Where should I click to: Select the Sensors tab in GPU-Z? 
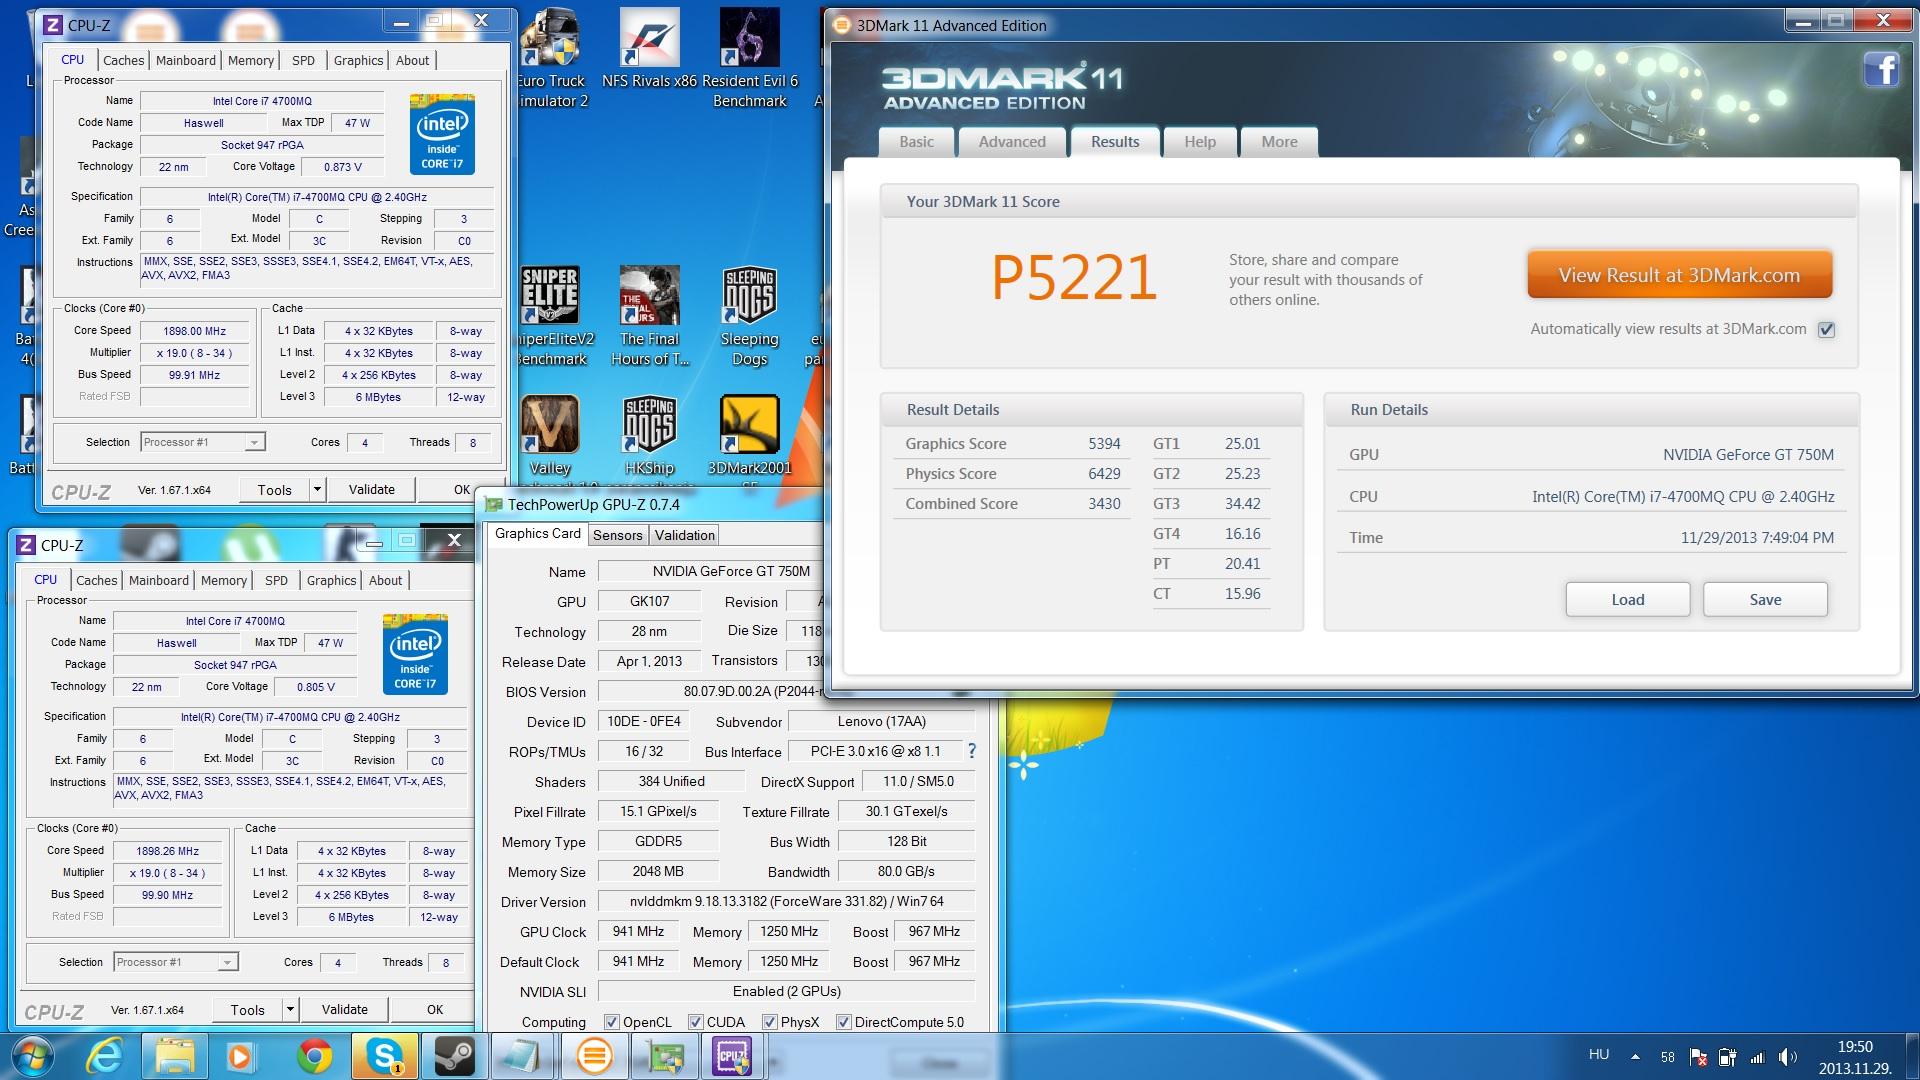pyautogui.click(x=618, y=535)
